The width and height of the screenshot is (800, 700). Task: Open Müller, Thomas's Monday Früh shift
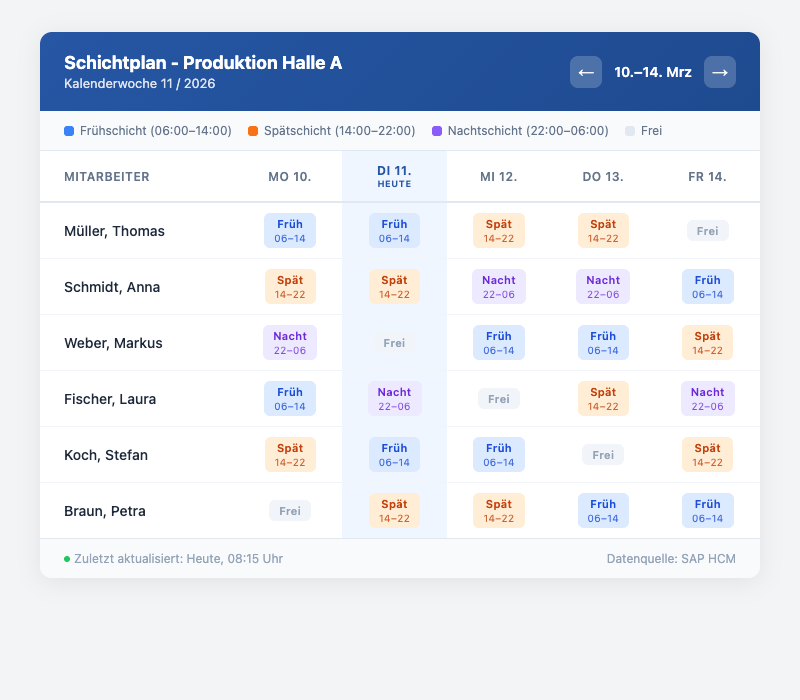(290, 231)
